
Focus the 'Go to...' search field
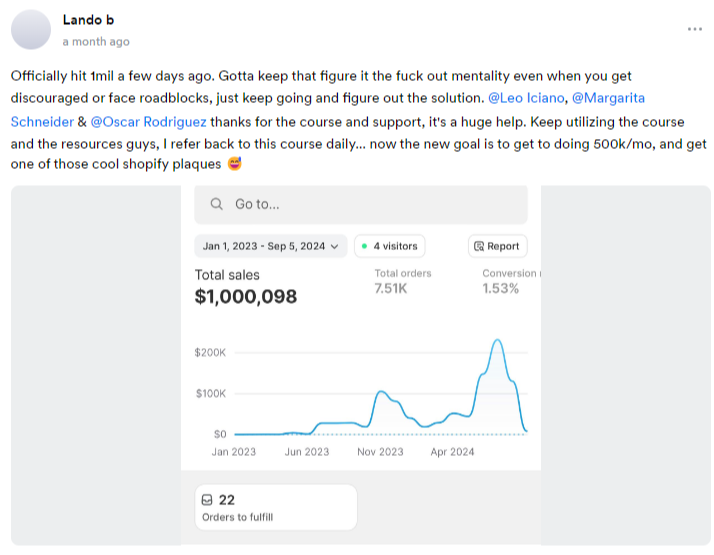360,204
